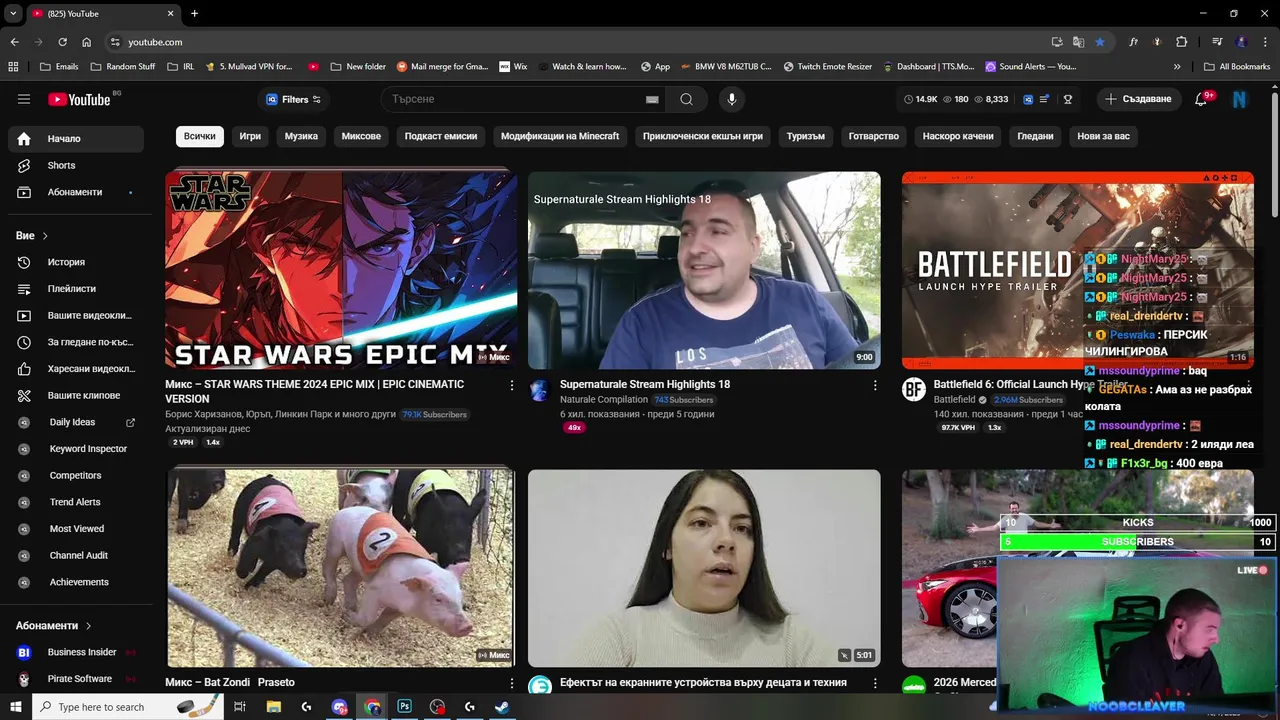Open the account avatar menu
1280x720 pixels.
[x=1240, y=99]
